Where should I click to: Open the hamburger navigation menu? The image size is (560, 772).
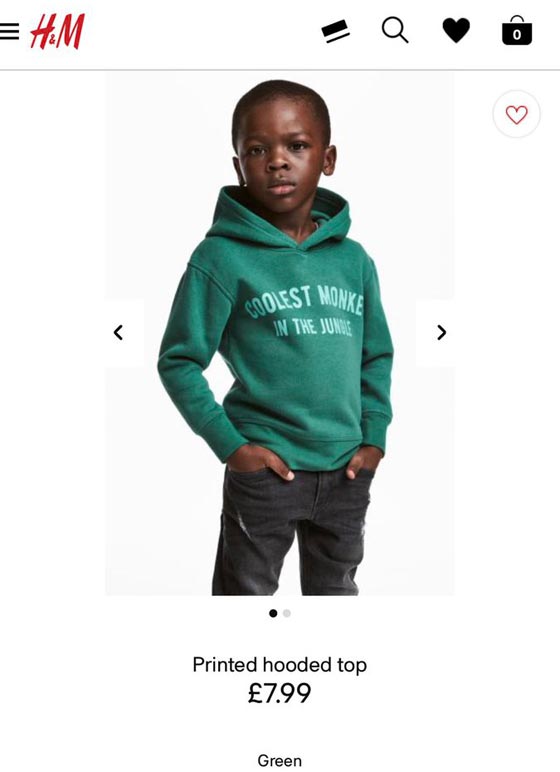point(9,31)
